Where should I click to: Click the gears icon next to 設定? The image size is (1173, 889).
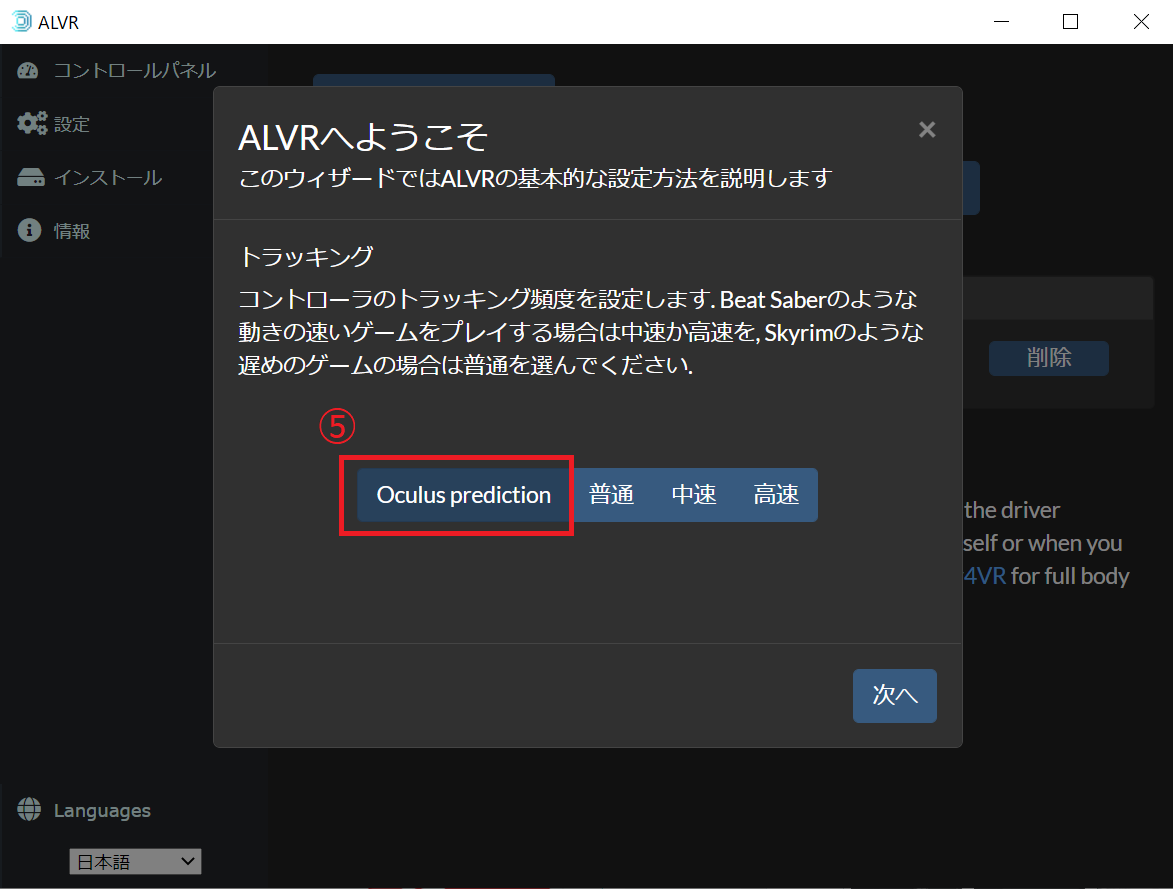31,123
